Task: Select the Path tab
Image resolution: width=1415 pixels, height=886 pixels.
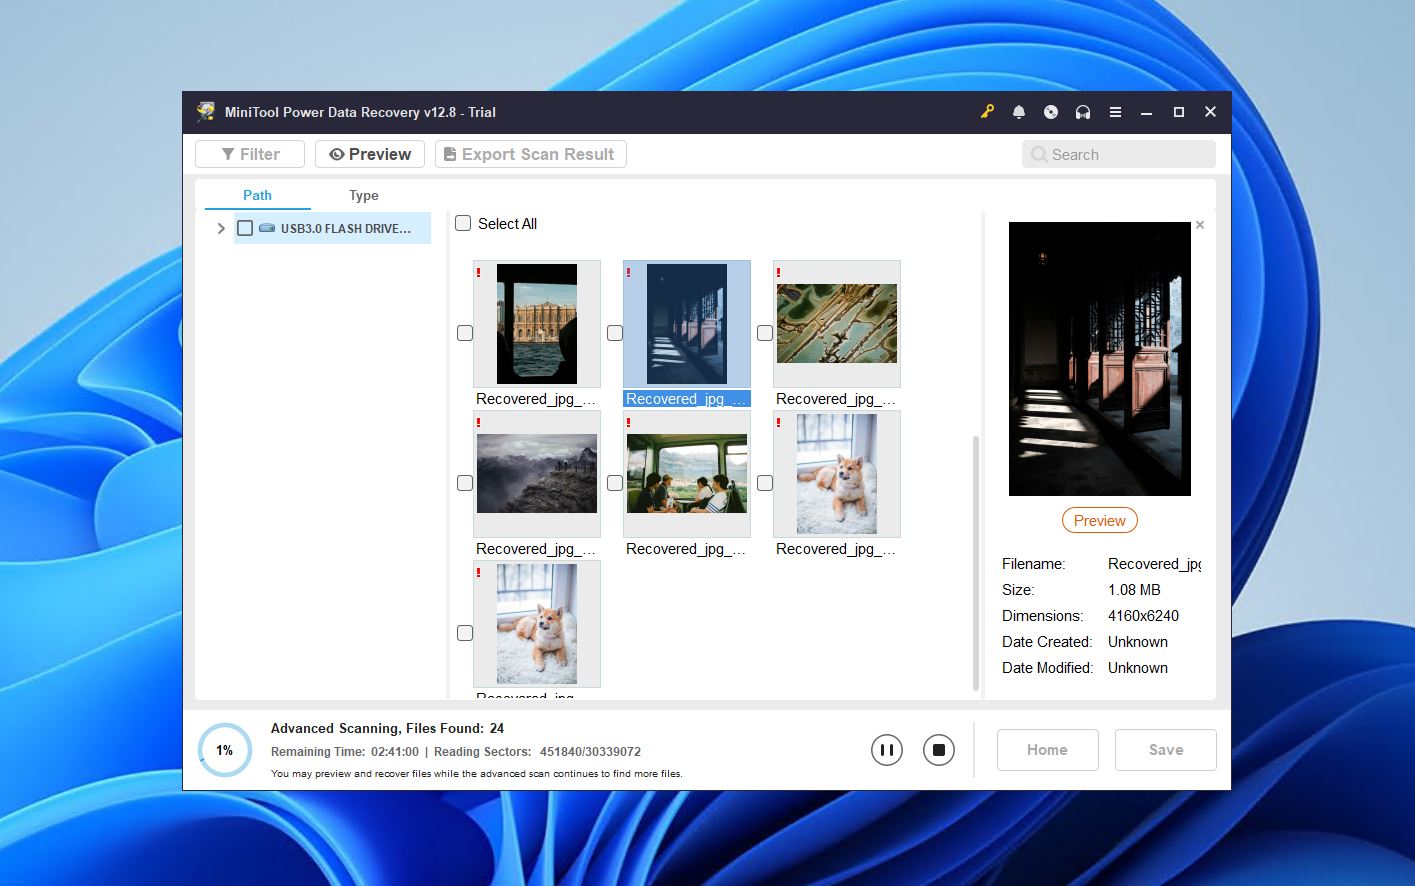Action: [x=257, y=196]
